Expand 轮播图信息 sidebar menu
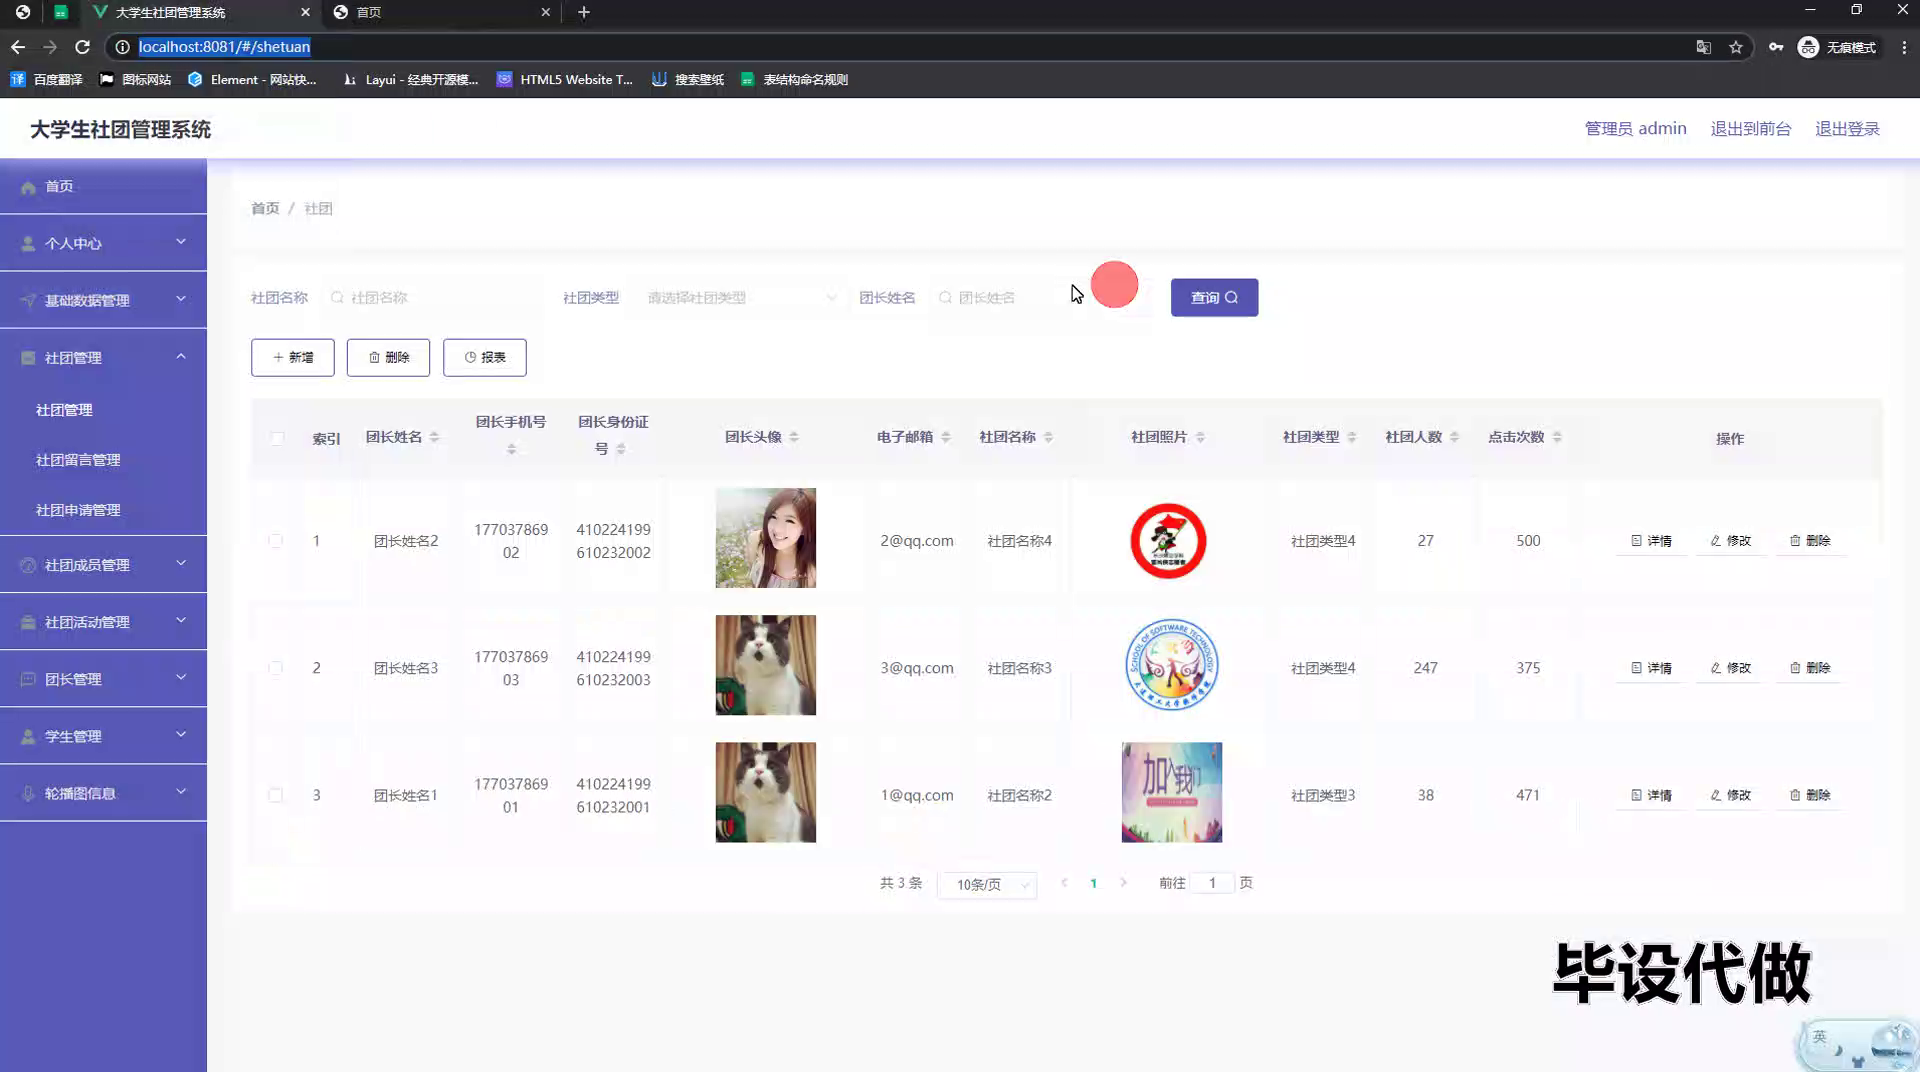This screenshot has width=1920, height=1072. pos(103,793)
